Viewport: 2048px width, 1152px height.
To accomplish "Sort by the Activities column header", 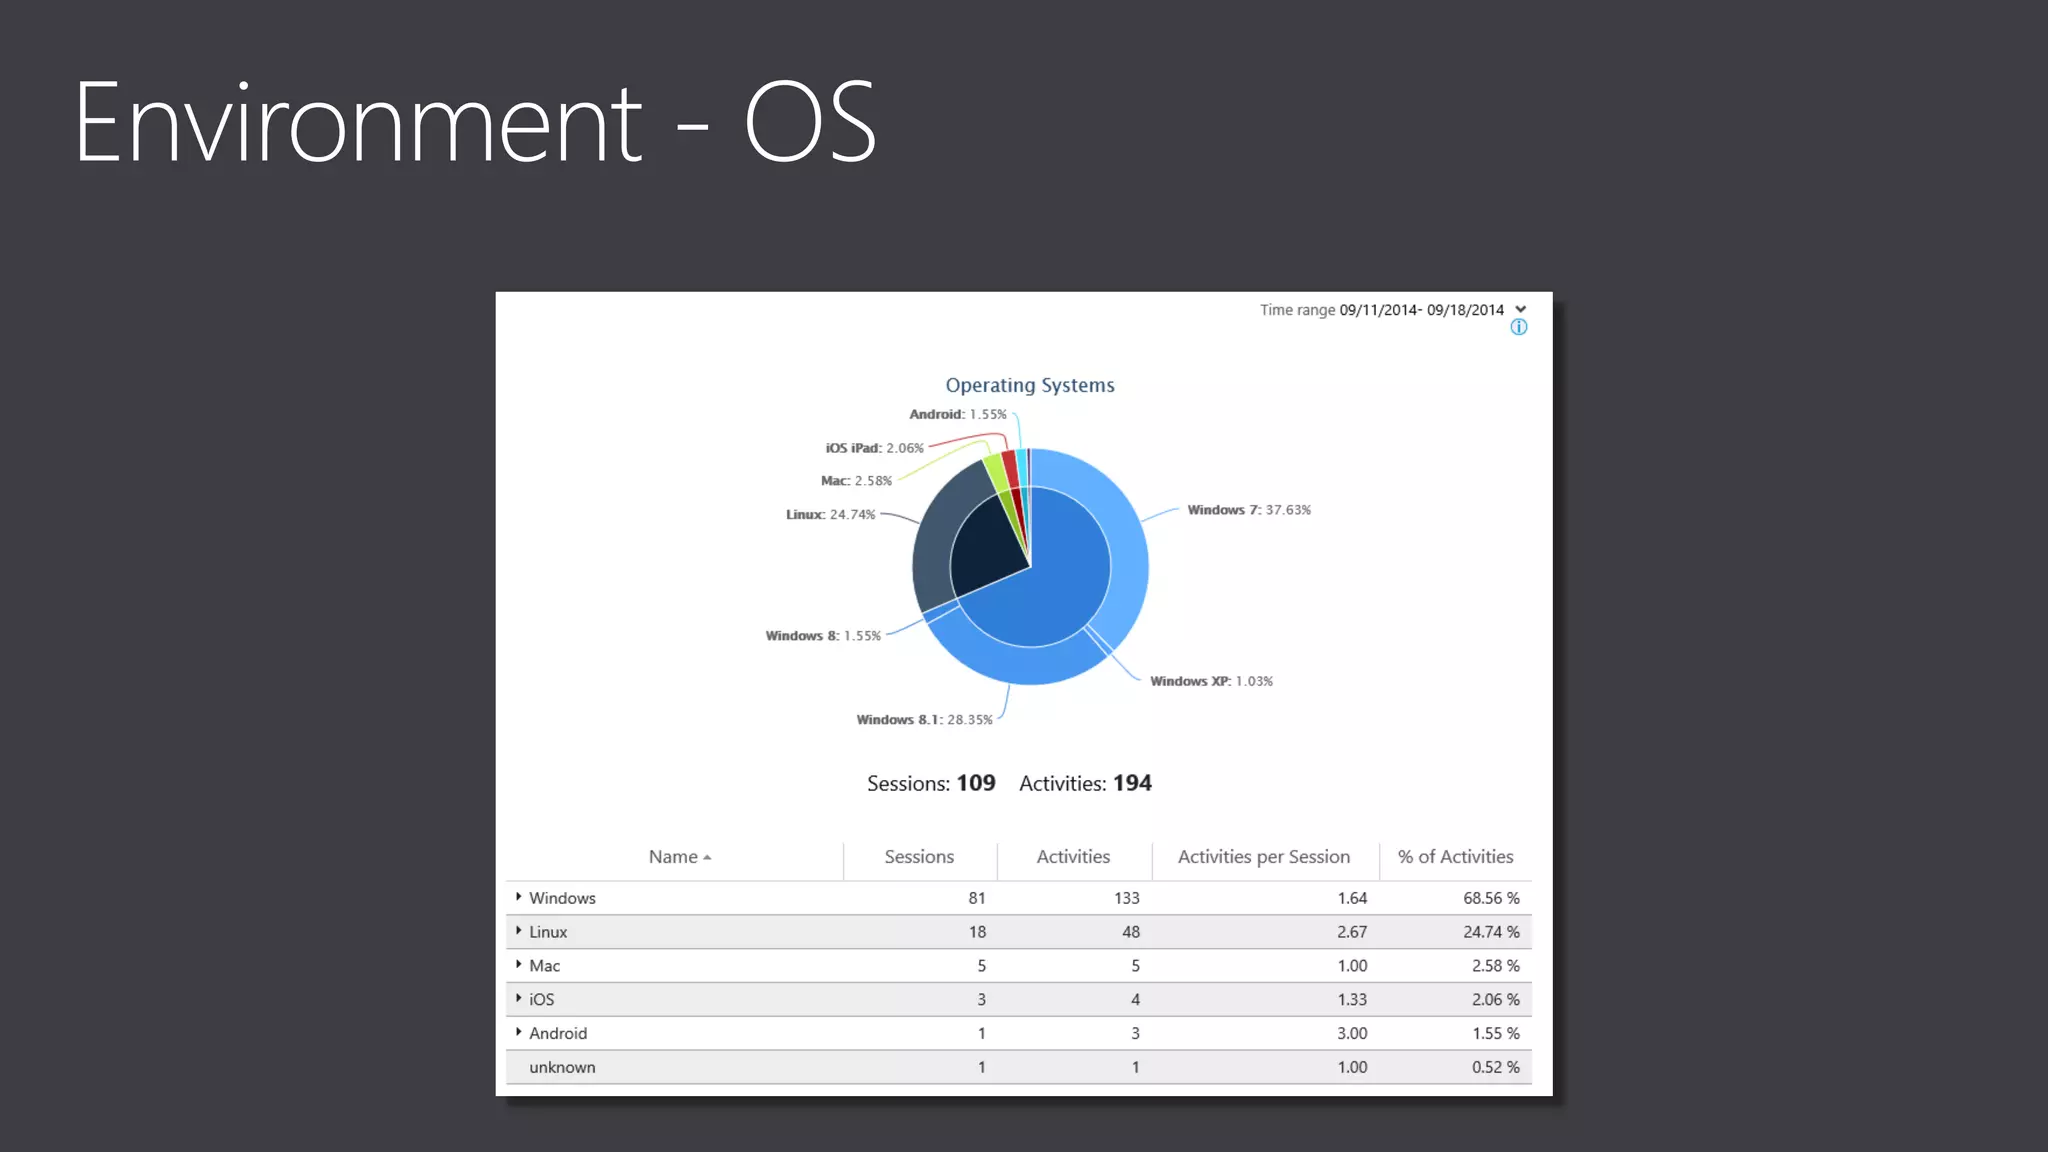I will click(1073, 857).
